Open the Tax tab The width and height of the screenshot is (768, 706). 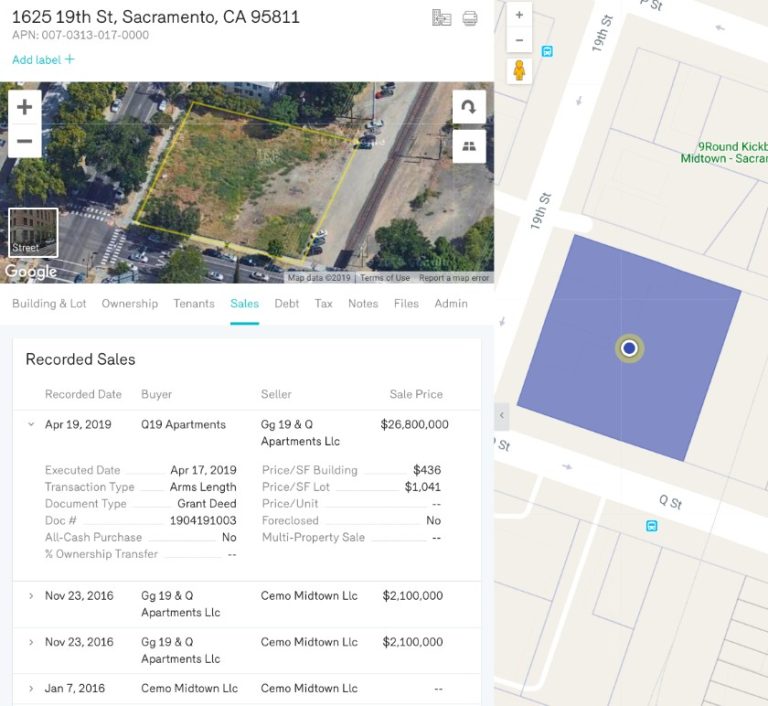(x=323, y=304)
